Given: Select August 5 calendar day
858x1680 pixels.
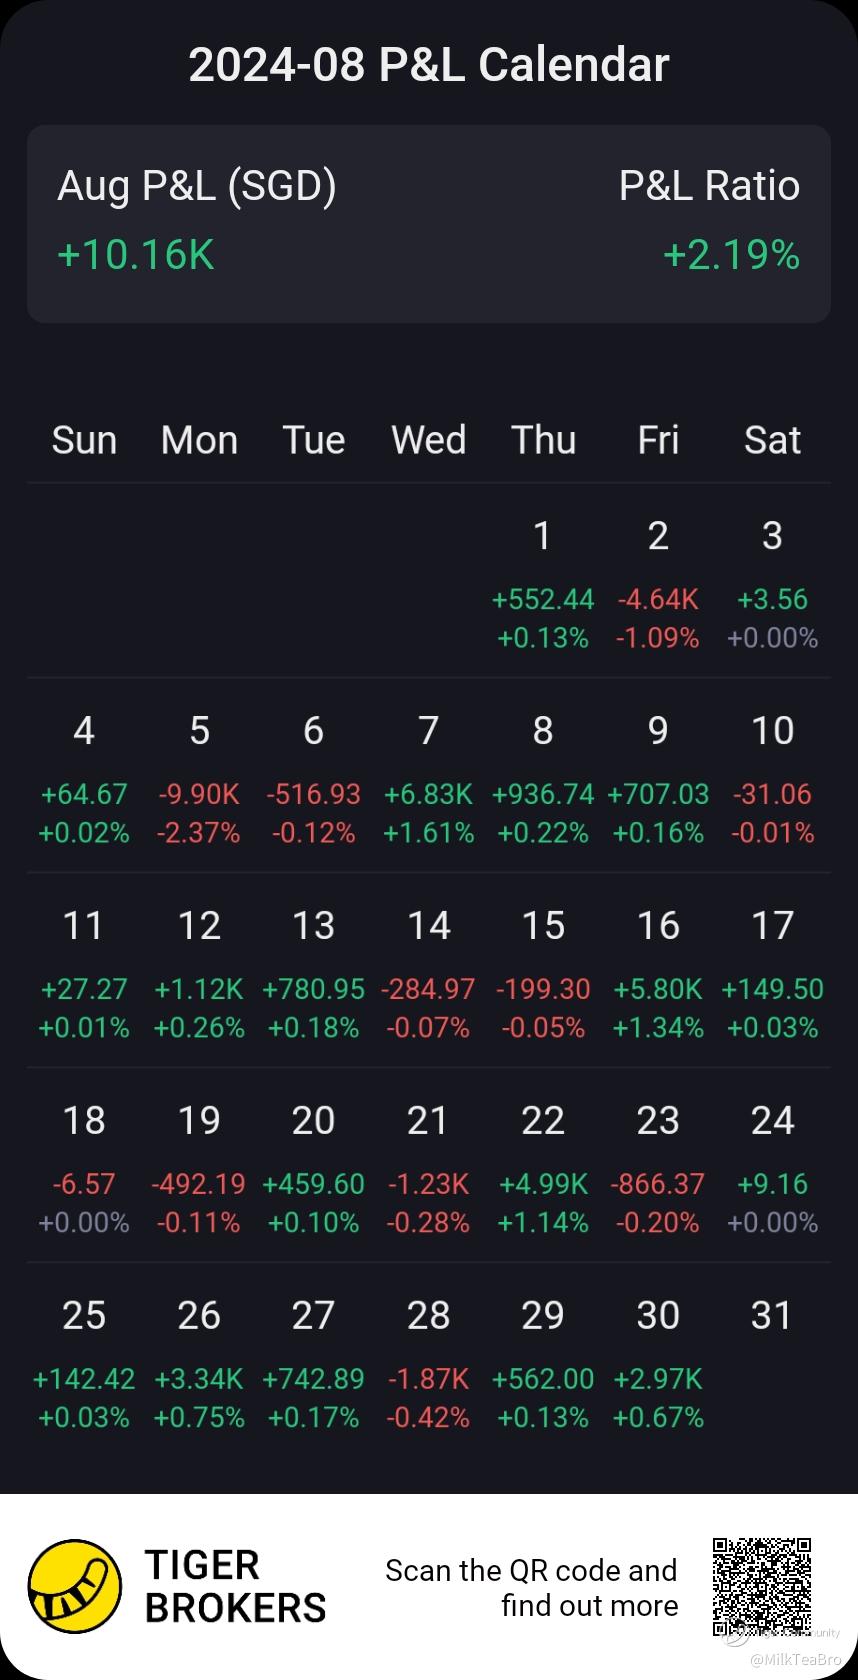Looking at the screenshot, I should 199,779.
